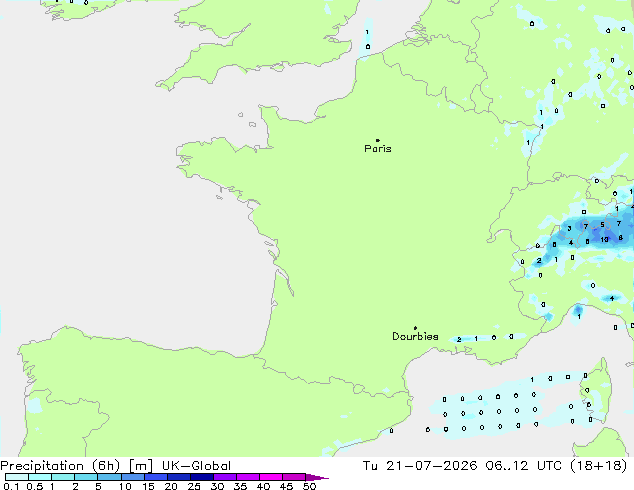The width and height of the screenshot is (634, 490).
Task: Click the 10–15 legend color swatch
Action: point(132,477)
